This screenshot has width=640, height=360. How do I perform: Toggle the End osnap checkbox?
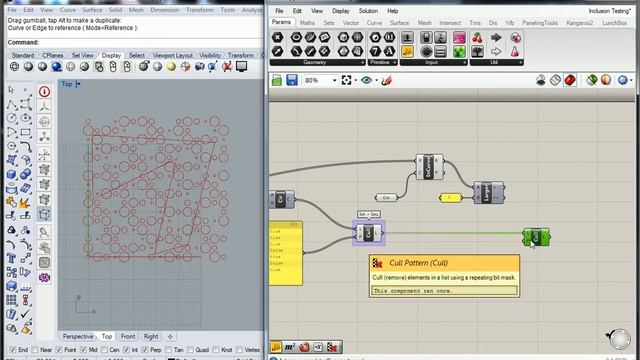(12, 350)
